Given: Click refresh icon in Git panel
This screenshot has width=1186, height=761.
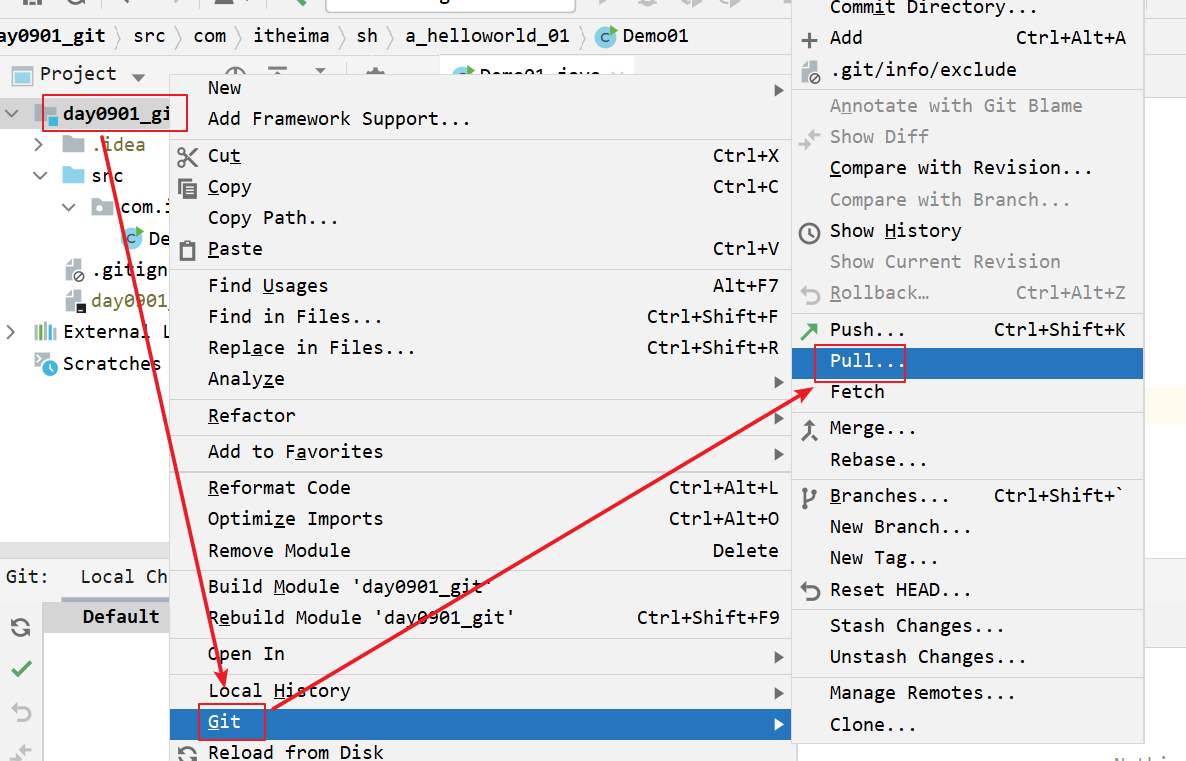Looking at the screenshot, I should pos(21,627).
